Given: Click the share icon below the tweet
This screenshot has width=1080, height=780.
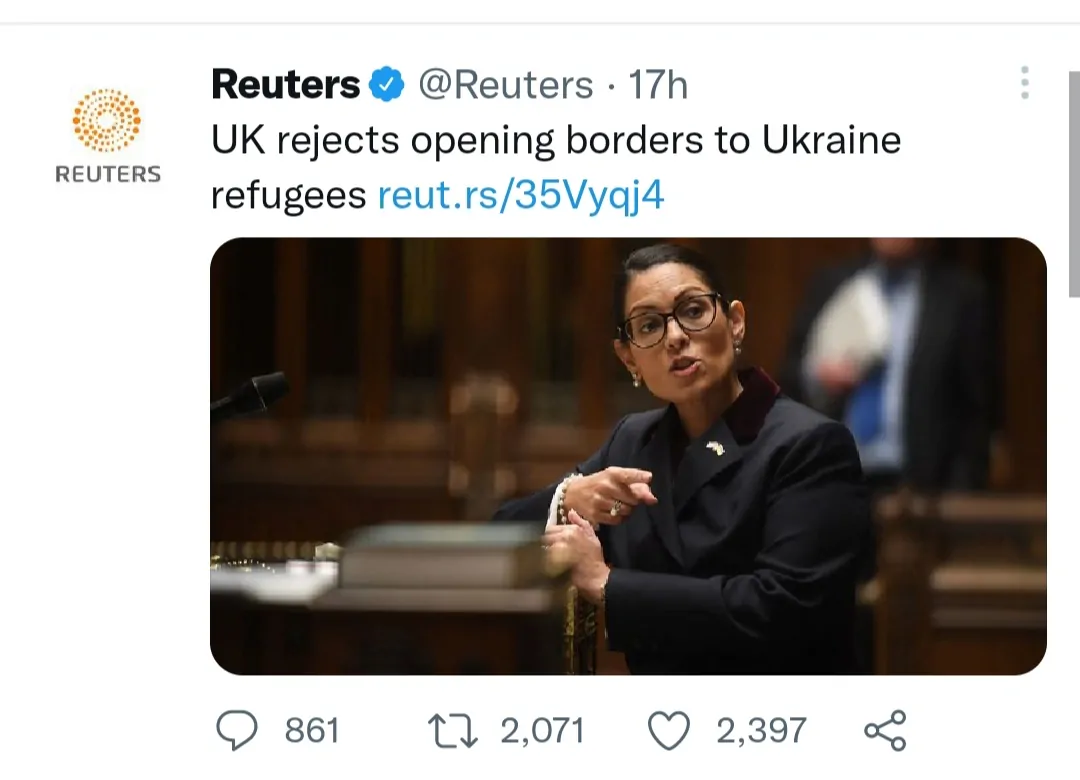Looking at the screenshot, I should pos(884,731).
